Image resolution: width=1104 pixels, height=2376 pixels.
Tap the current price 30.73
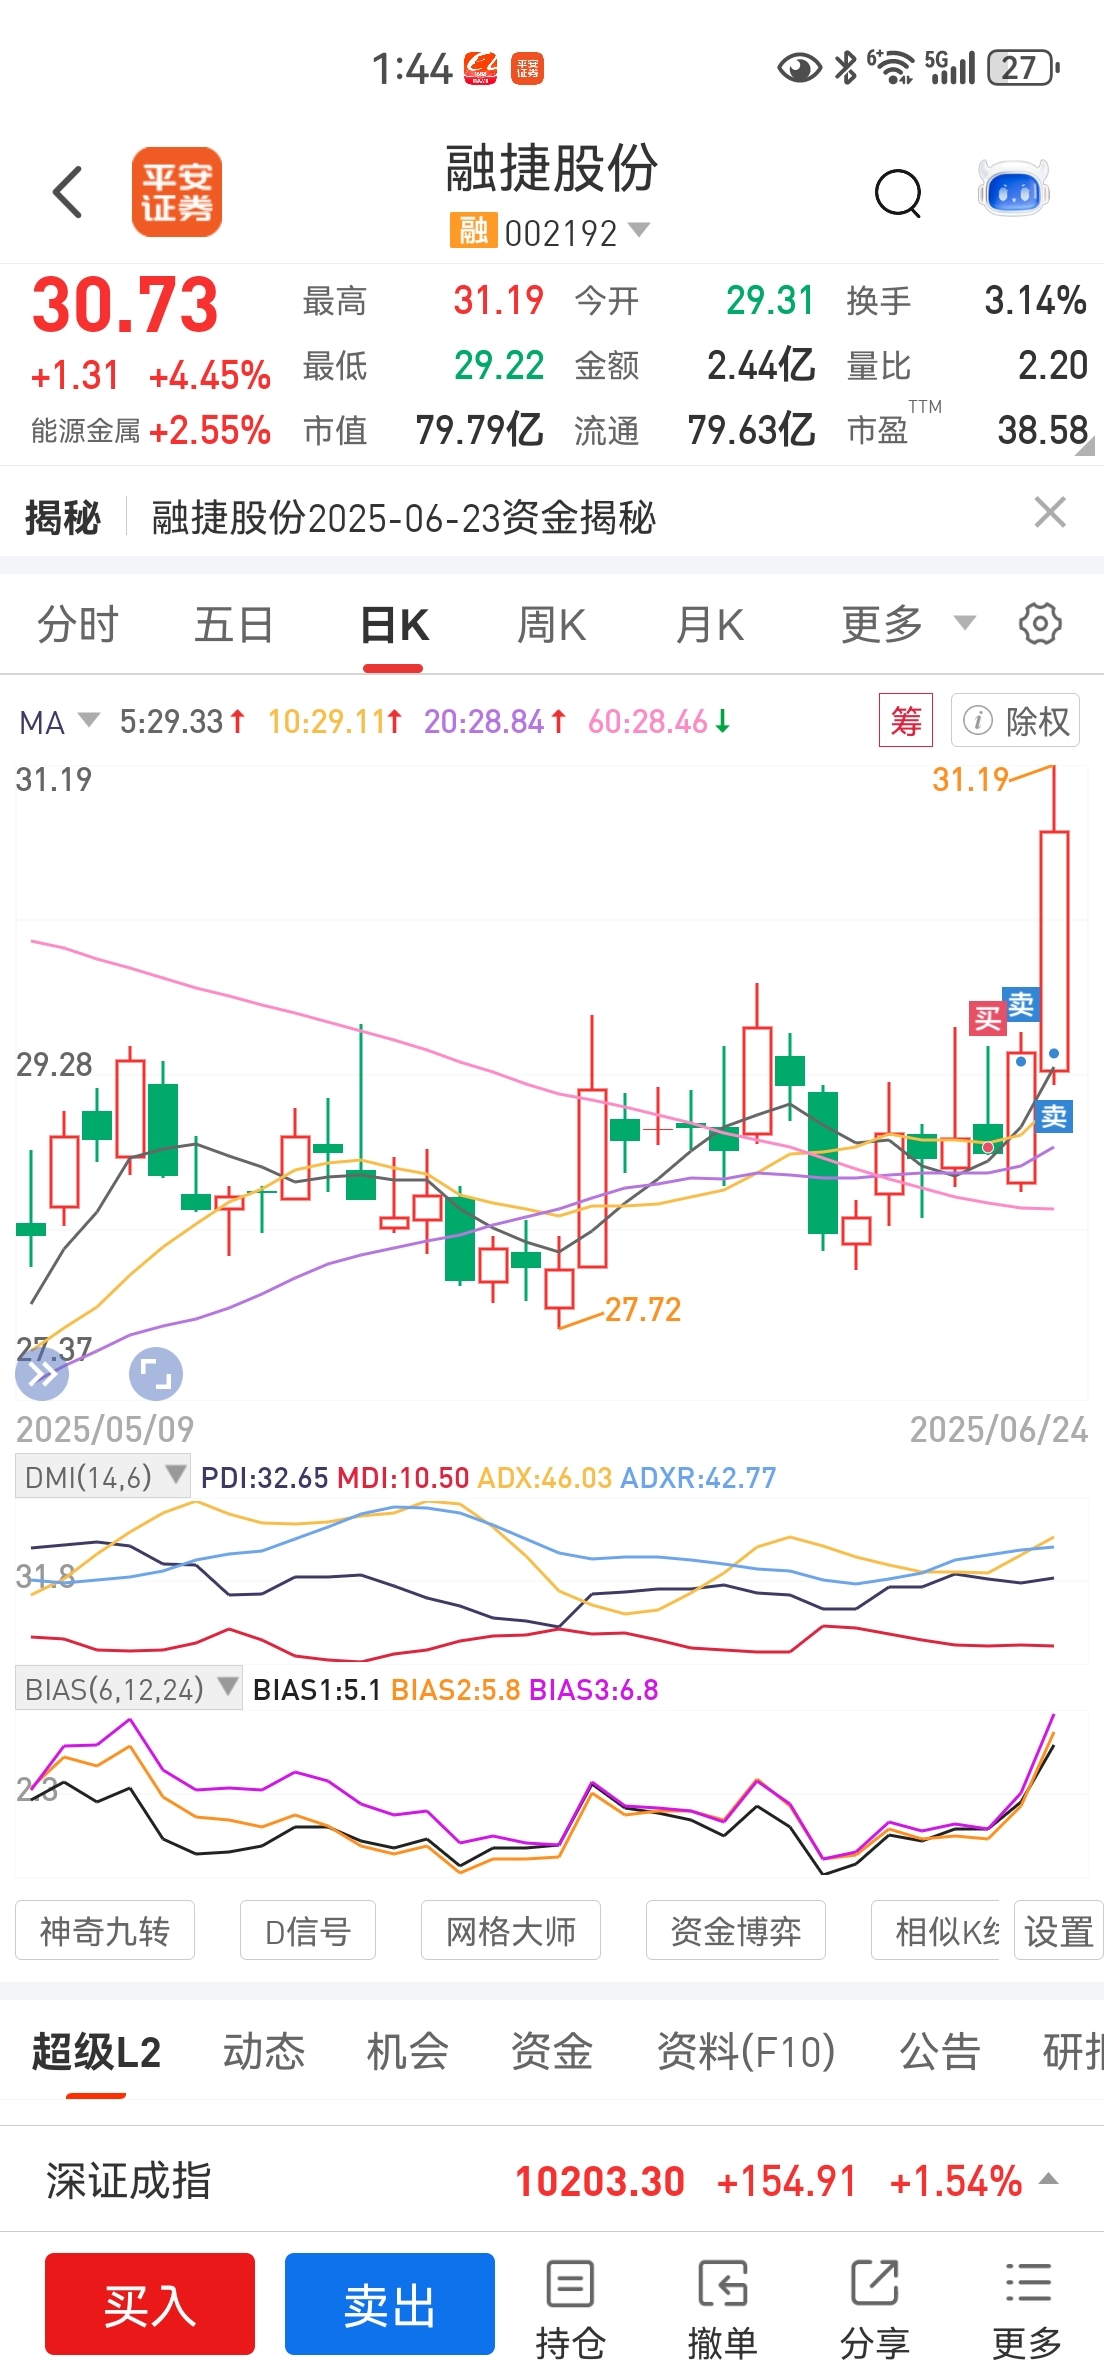(125, 305)
